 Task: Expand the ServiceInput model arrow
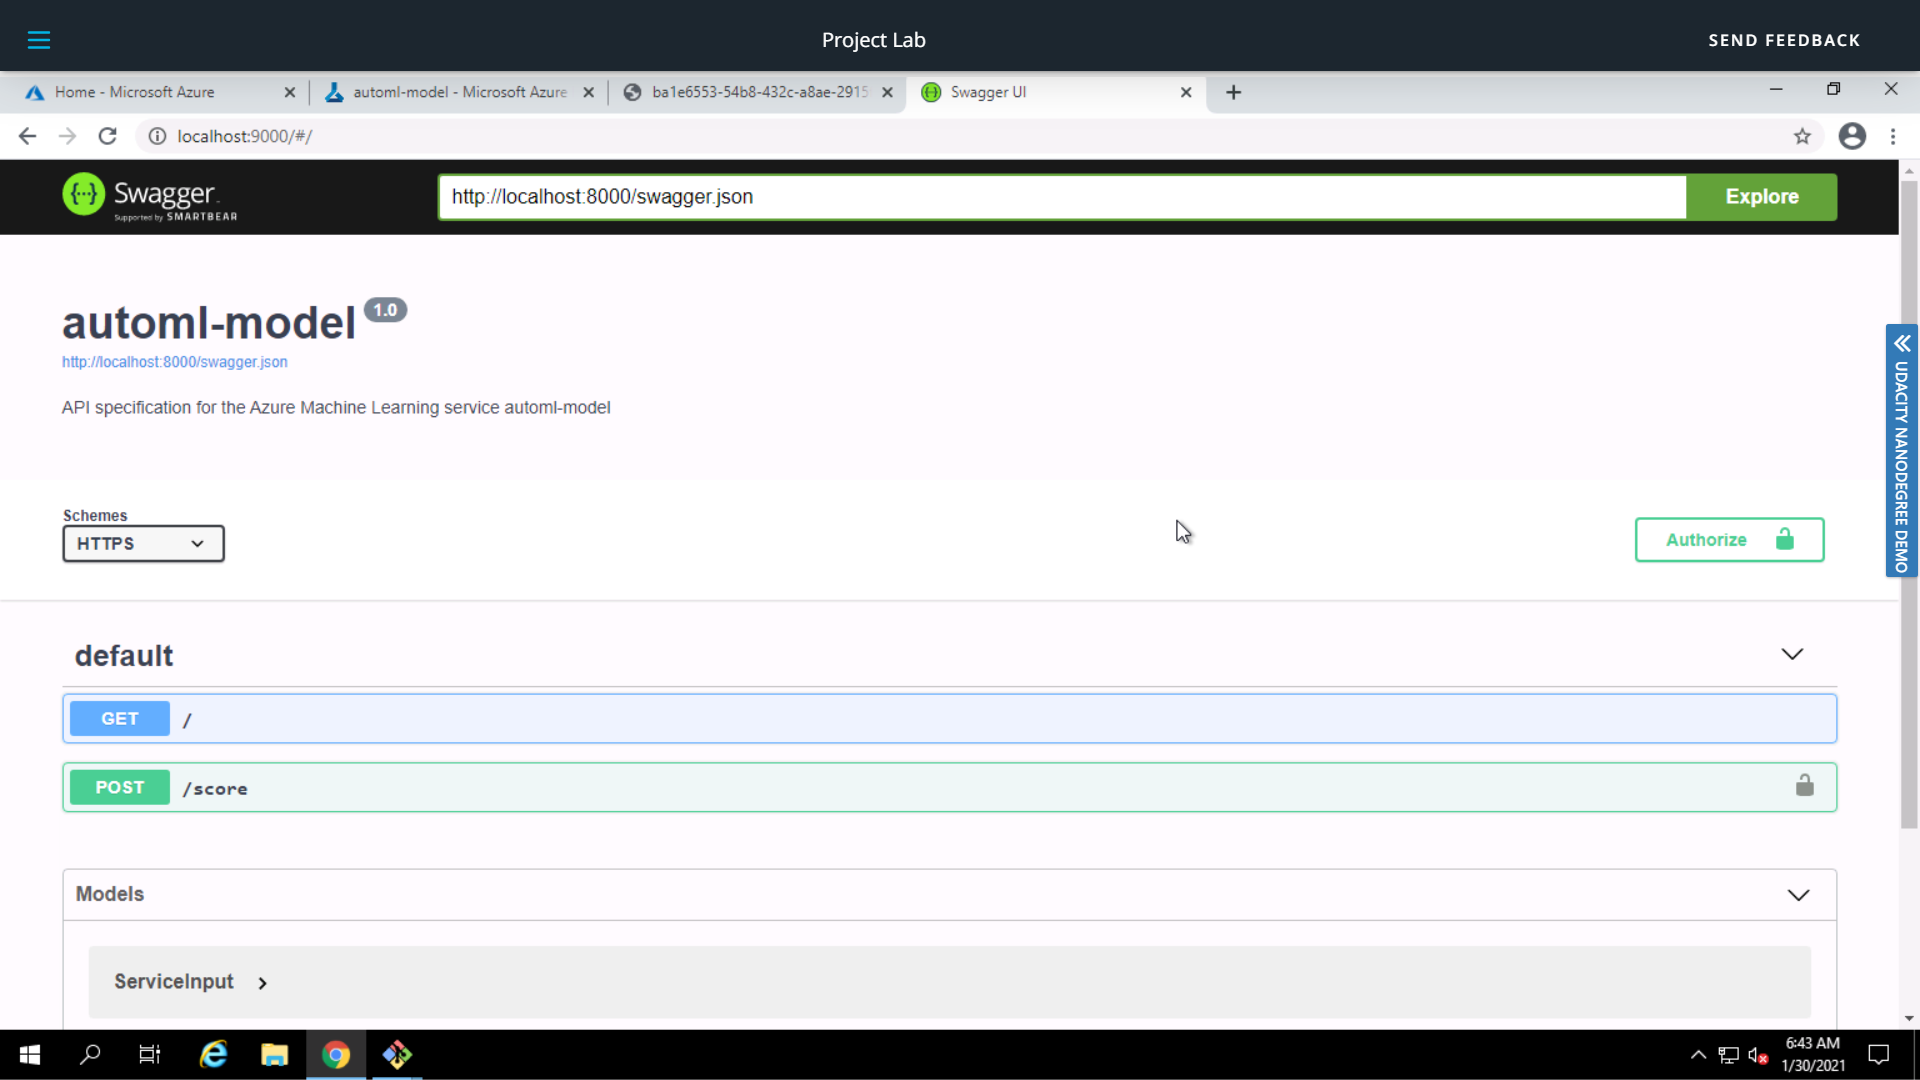(262, 982)
